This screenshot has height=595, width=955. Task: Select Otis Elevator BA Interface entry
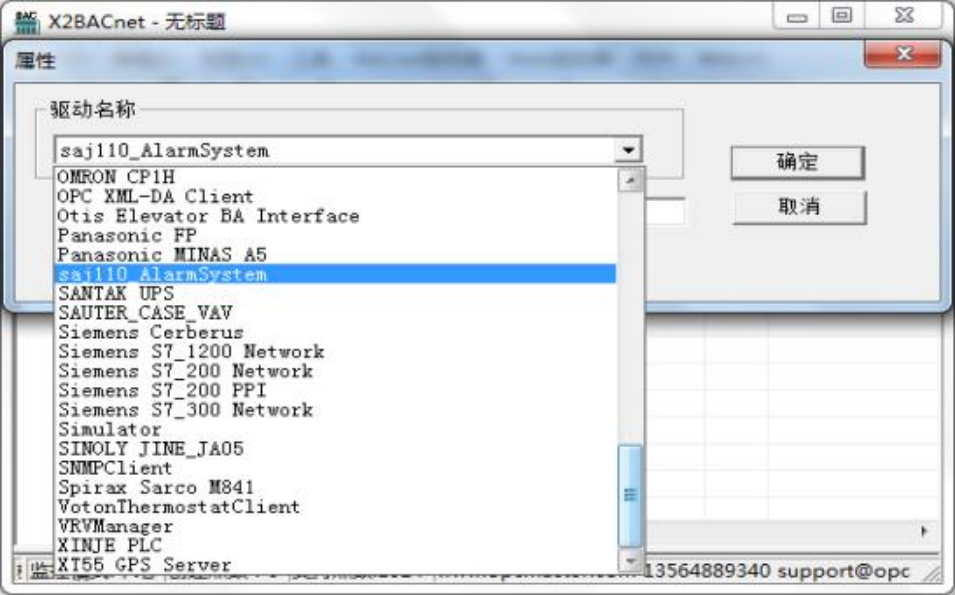point(336,216)
